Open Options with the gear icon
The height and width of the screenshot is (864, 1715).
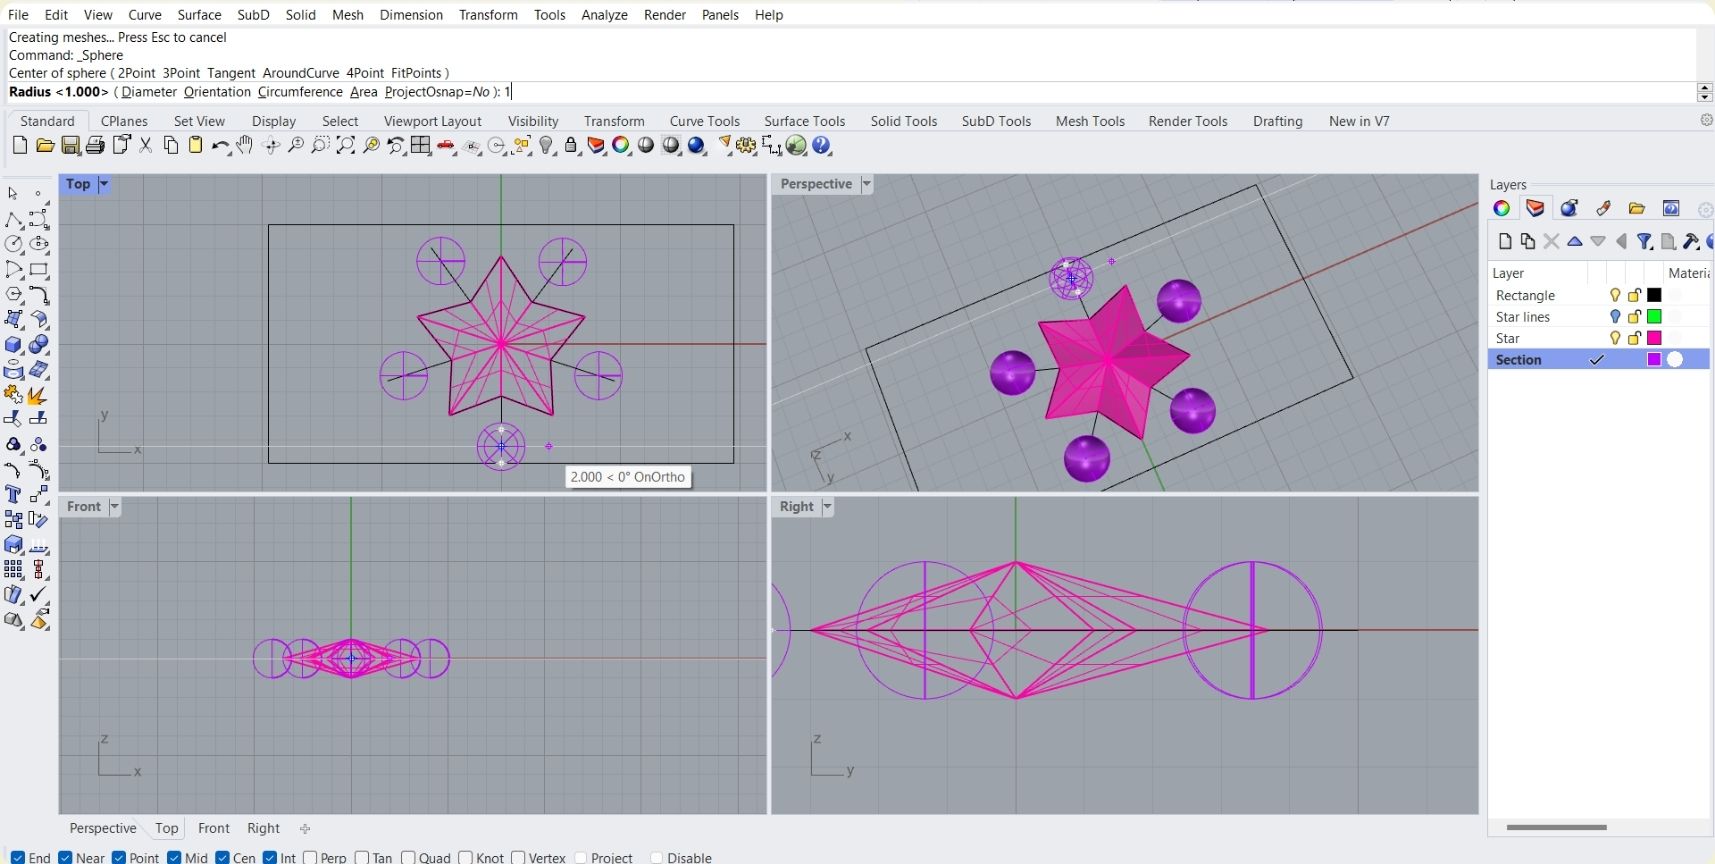point(746,146)
